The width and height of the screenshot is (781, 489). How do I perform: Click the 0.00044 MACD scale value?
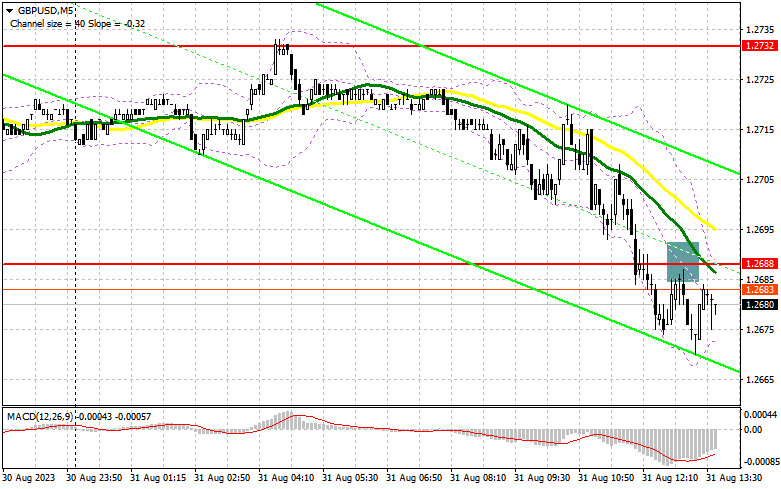[x=760, y=414]
